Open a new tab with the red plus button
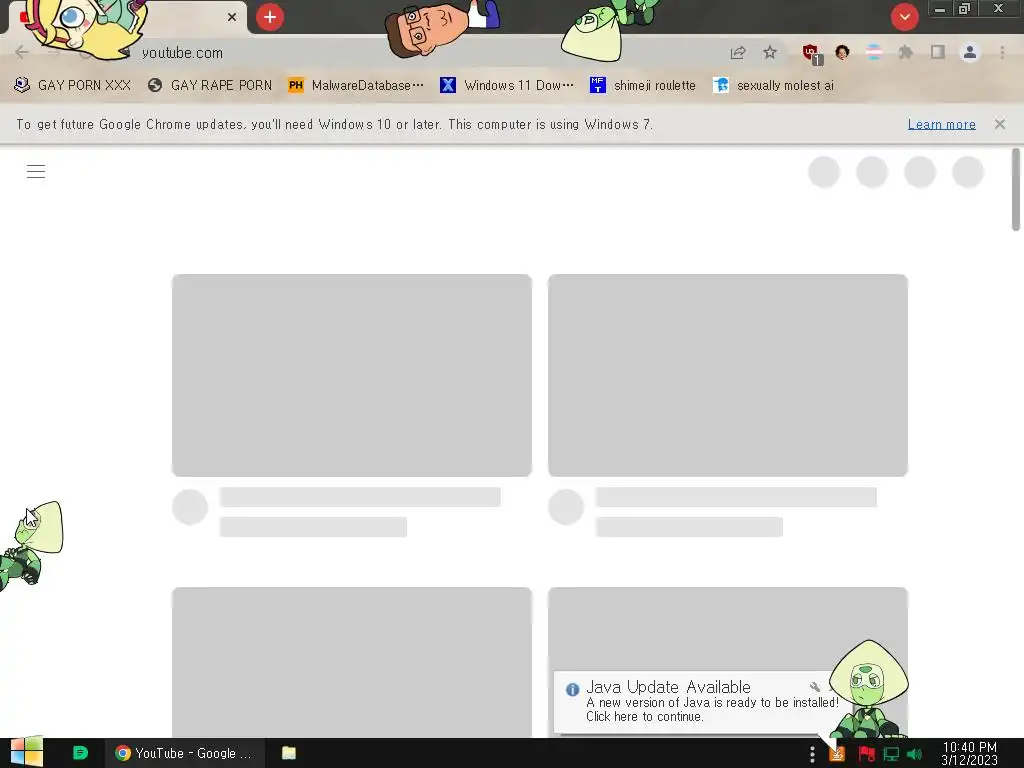 270,17
